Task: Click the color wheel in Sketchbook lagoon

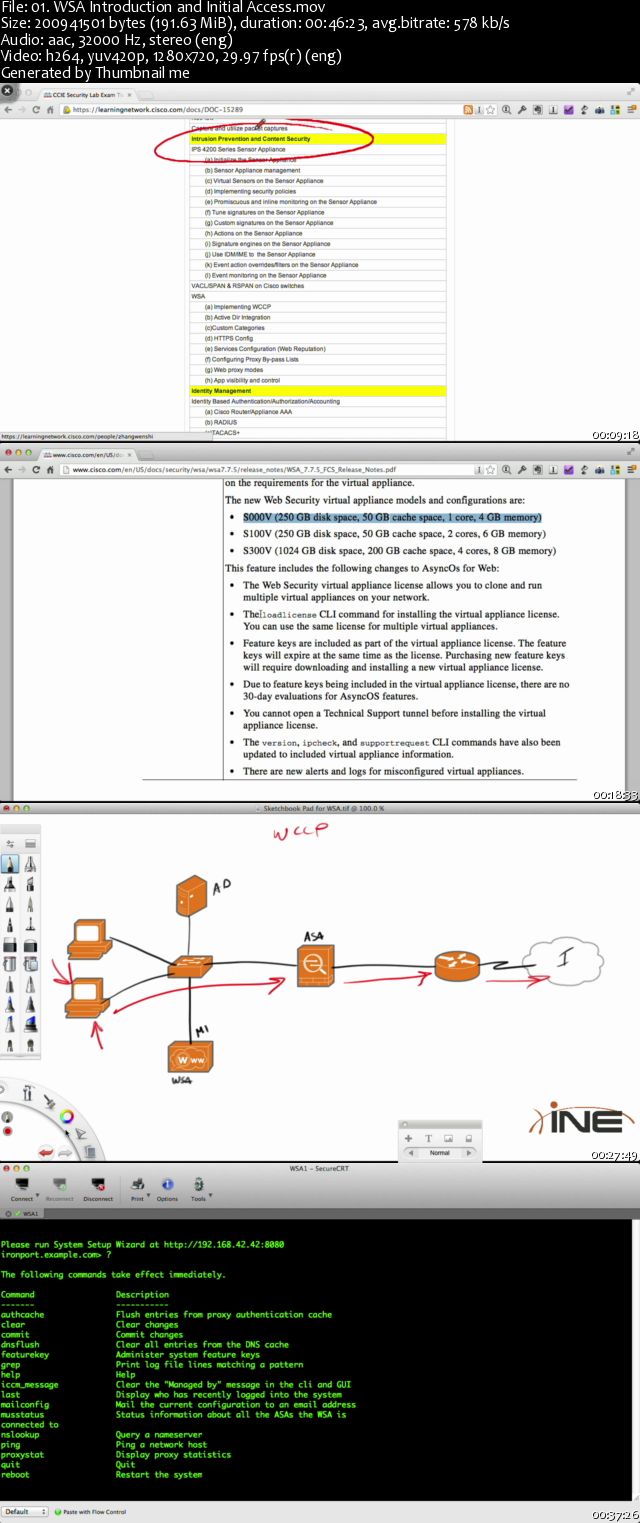Action: tap(67, 1117)
